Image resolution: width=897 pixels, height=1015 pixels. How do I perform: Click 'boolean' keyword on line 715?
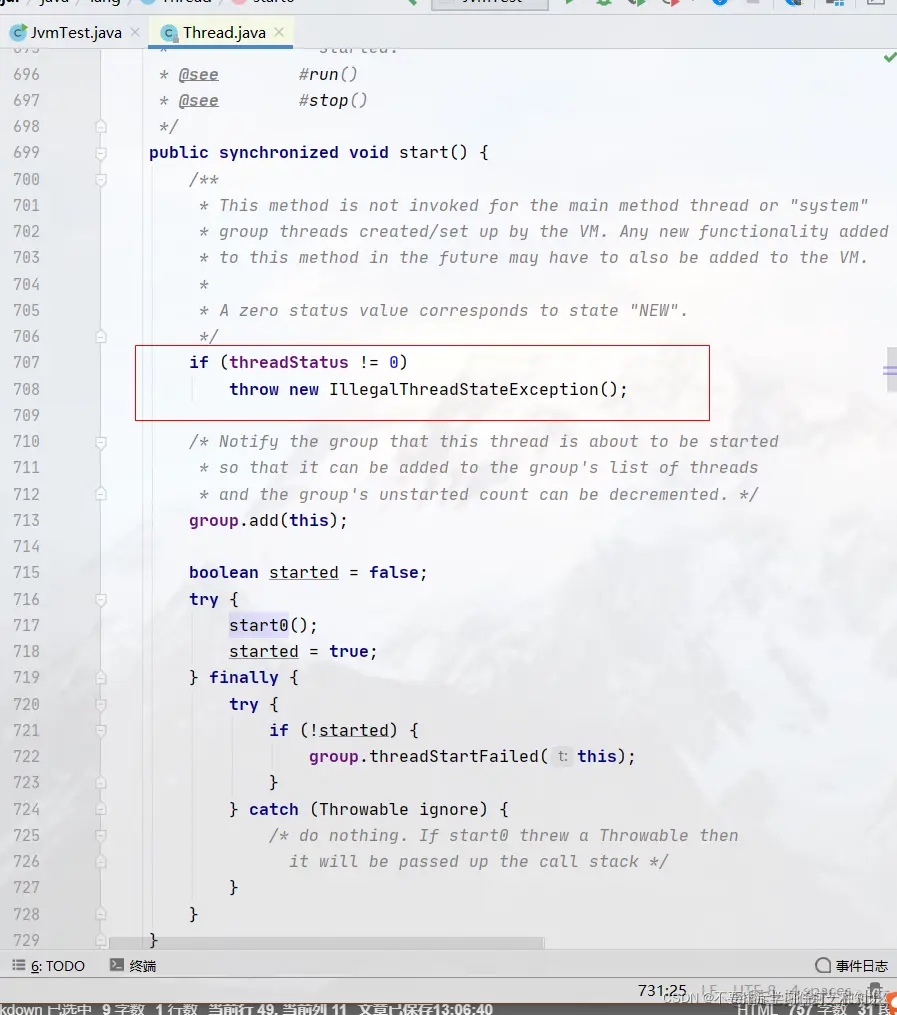(223, 573)
